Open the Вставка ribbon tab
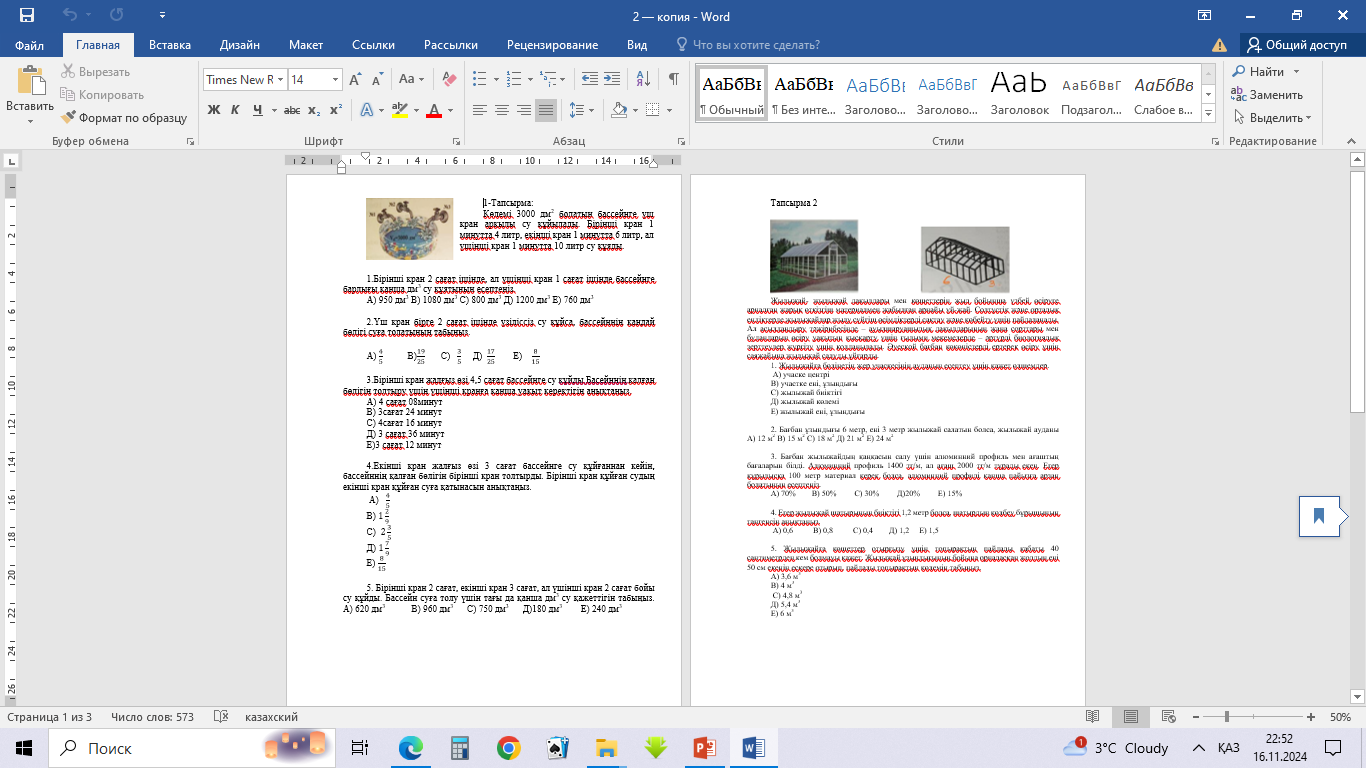 tap(170, 45)
